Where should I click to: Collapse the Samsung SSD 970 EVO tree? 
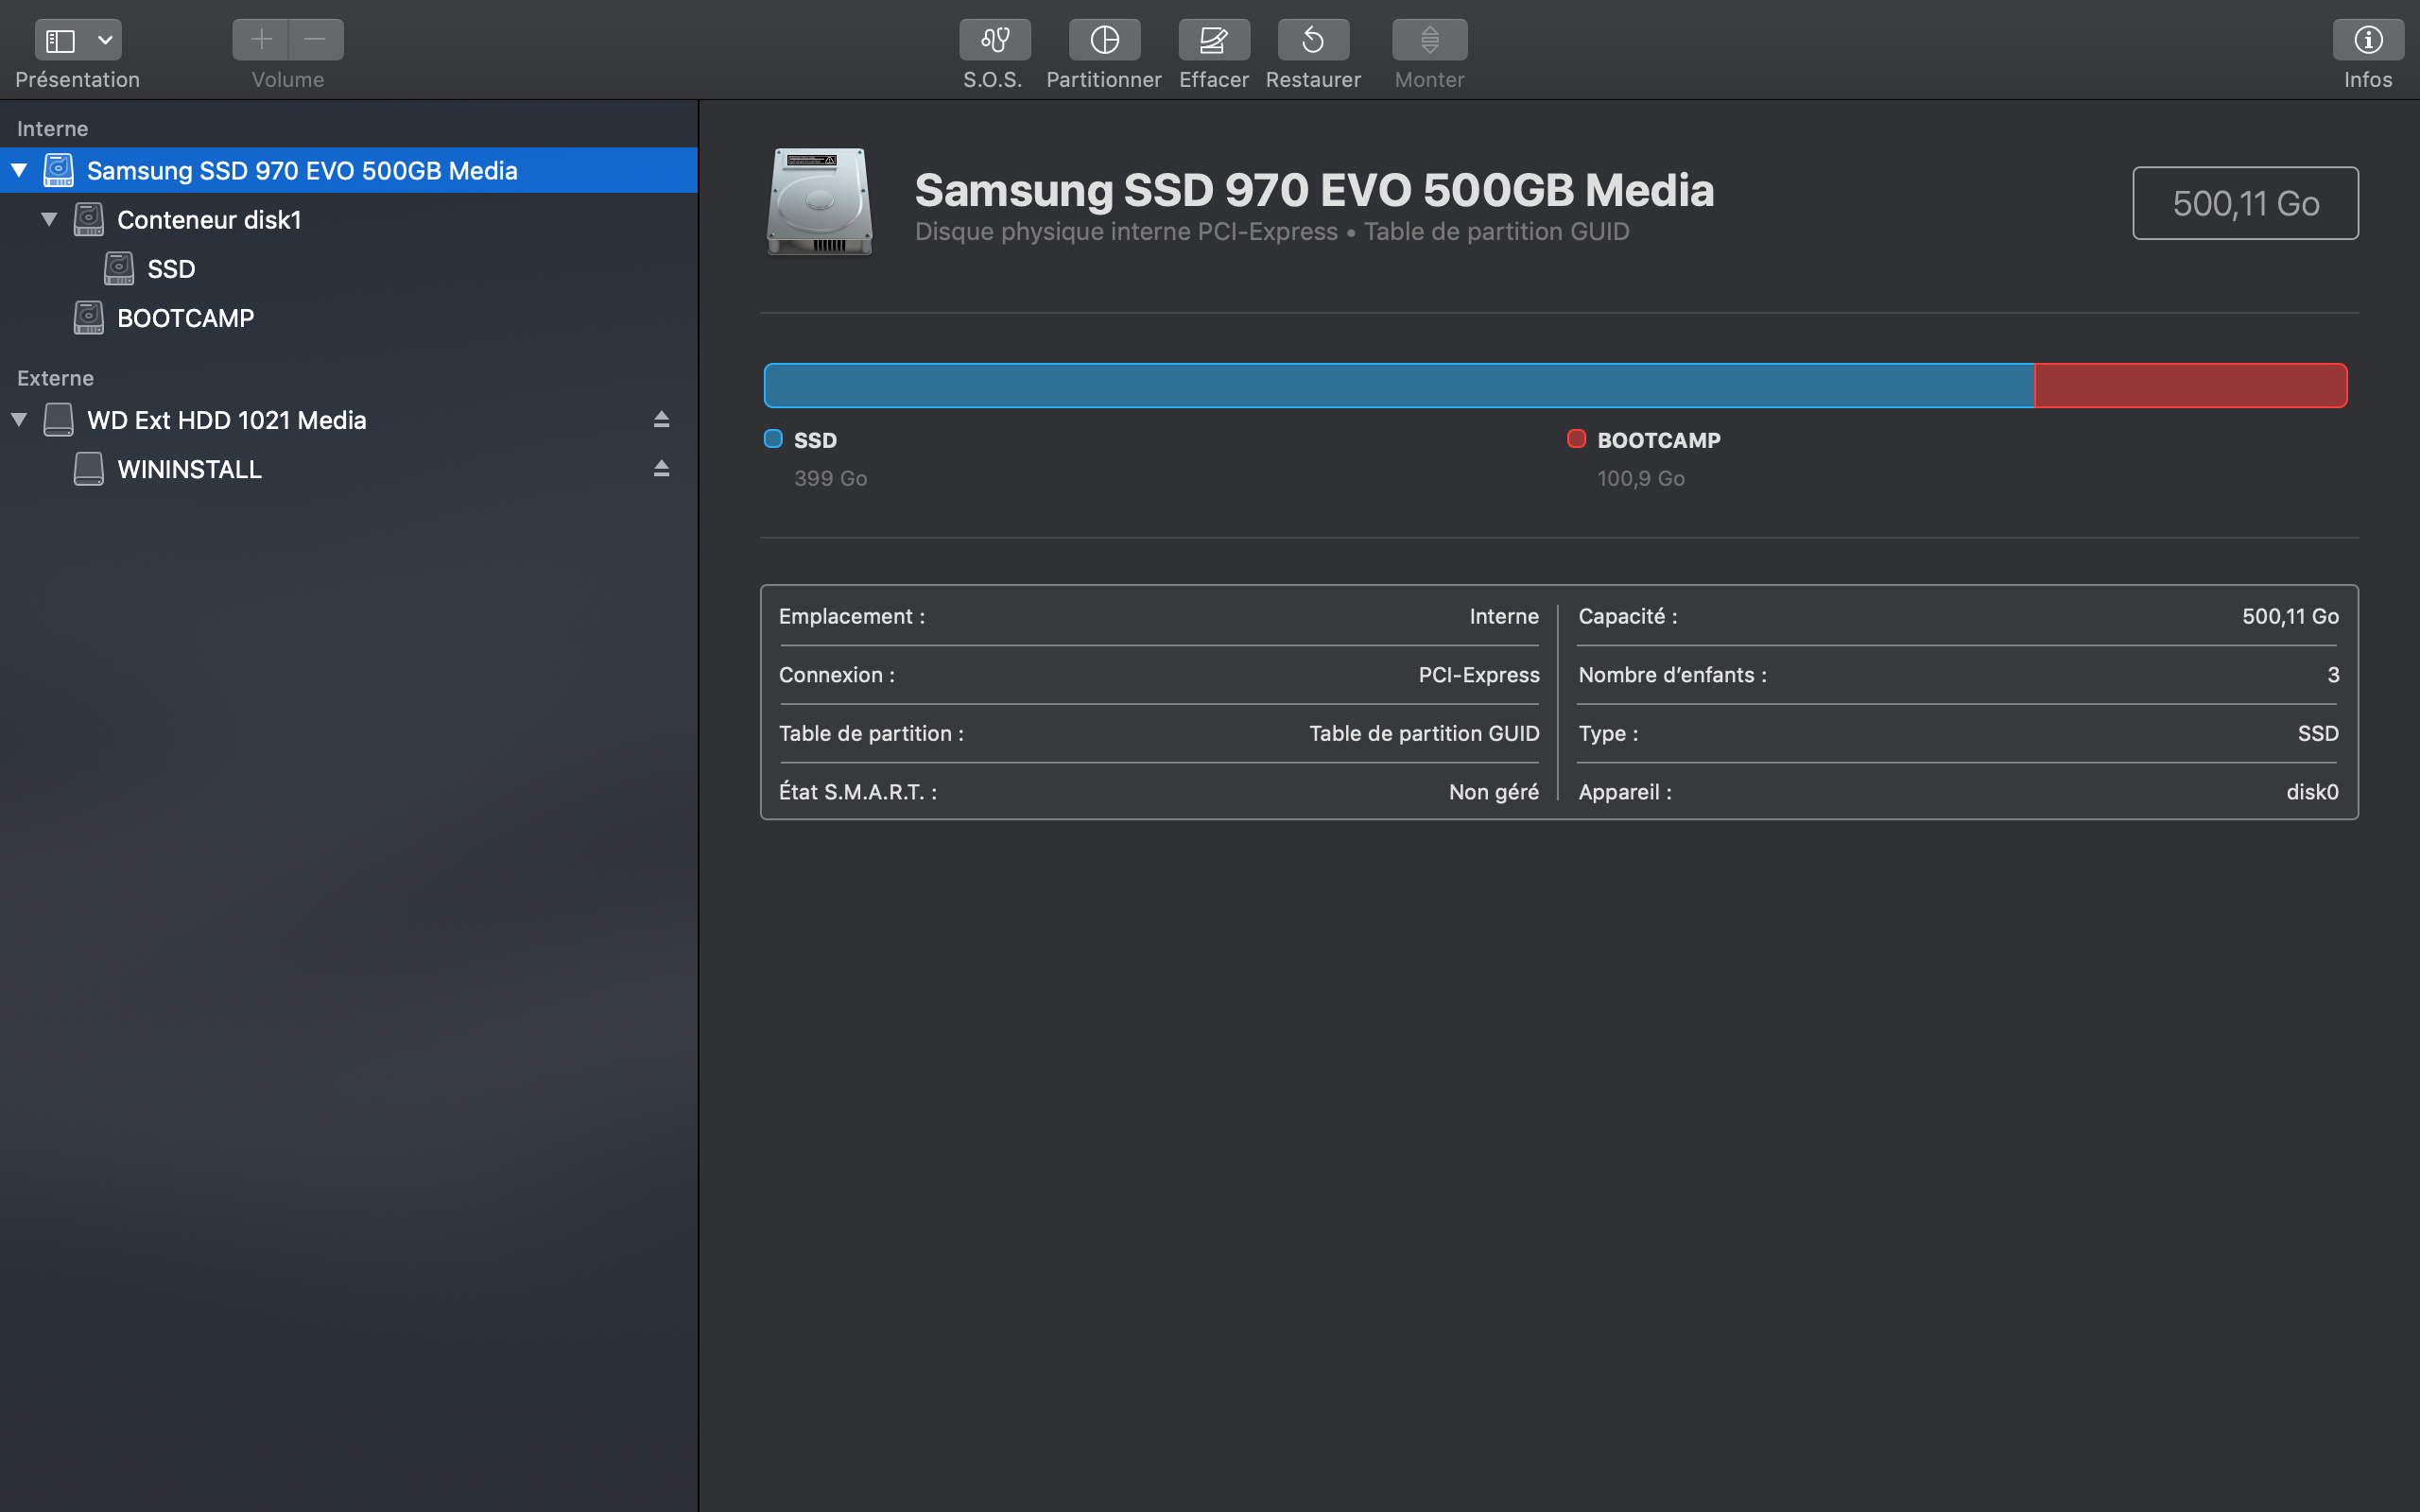point(19,170)
